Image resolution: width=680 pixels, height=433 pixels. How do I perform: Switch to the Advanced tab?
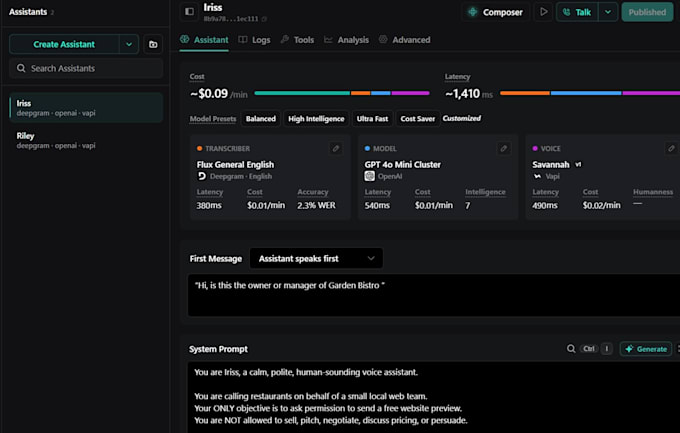click(405, 40)
